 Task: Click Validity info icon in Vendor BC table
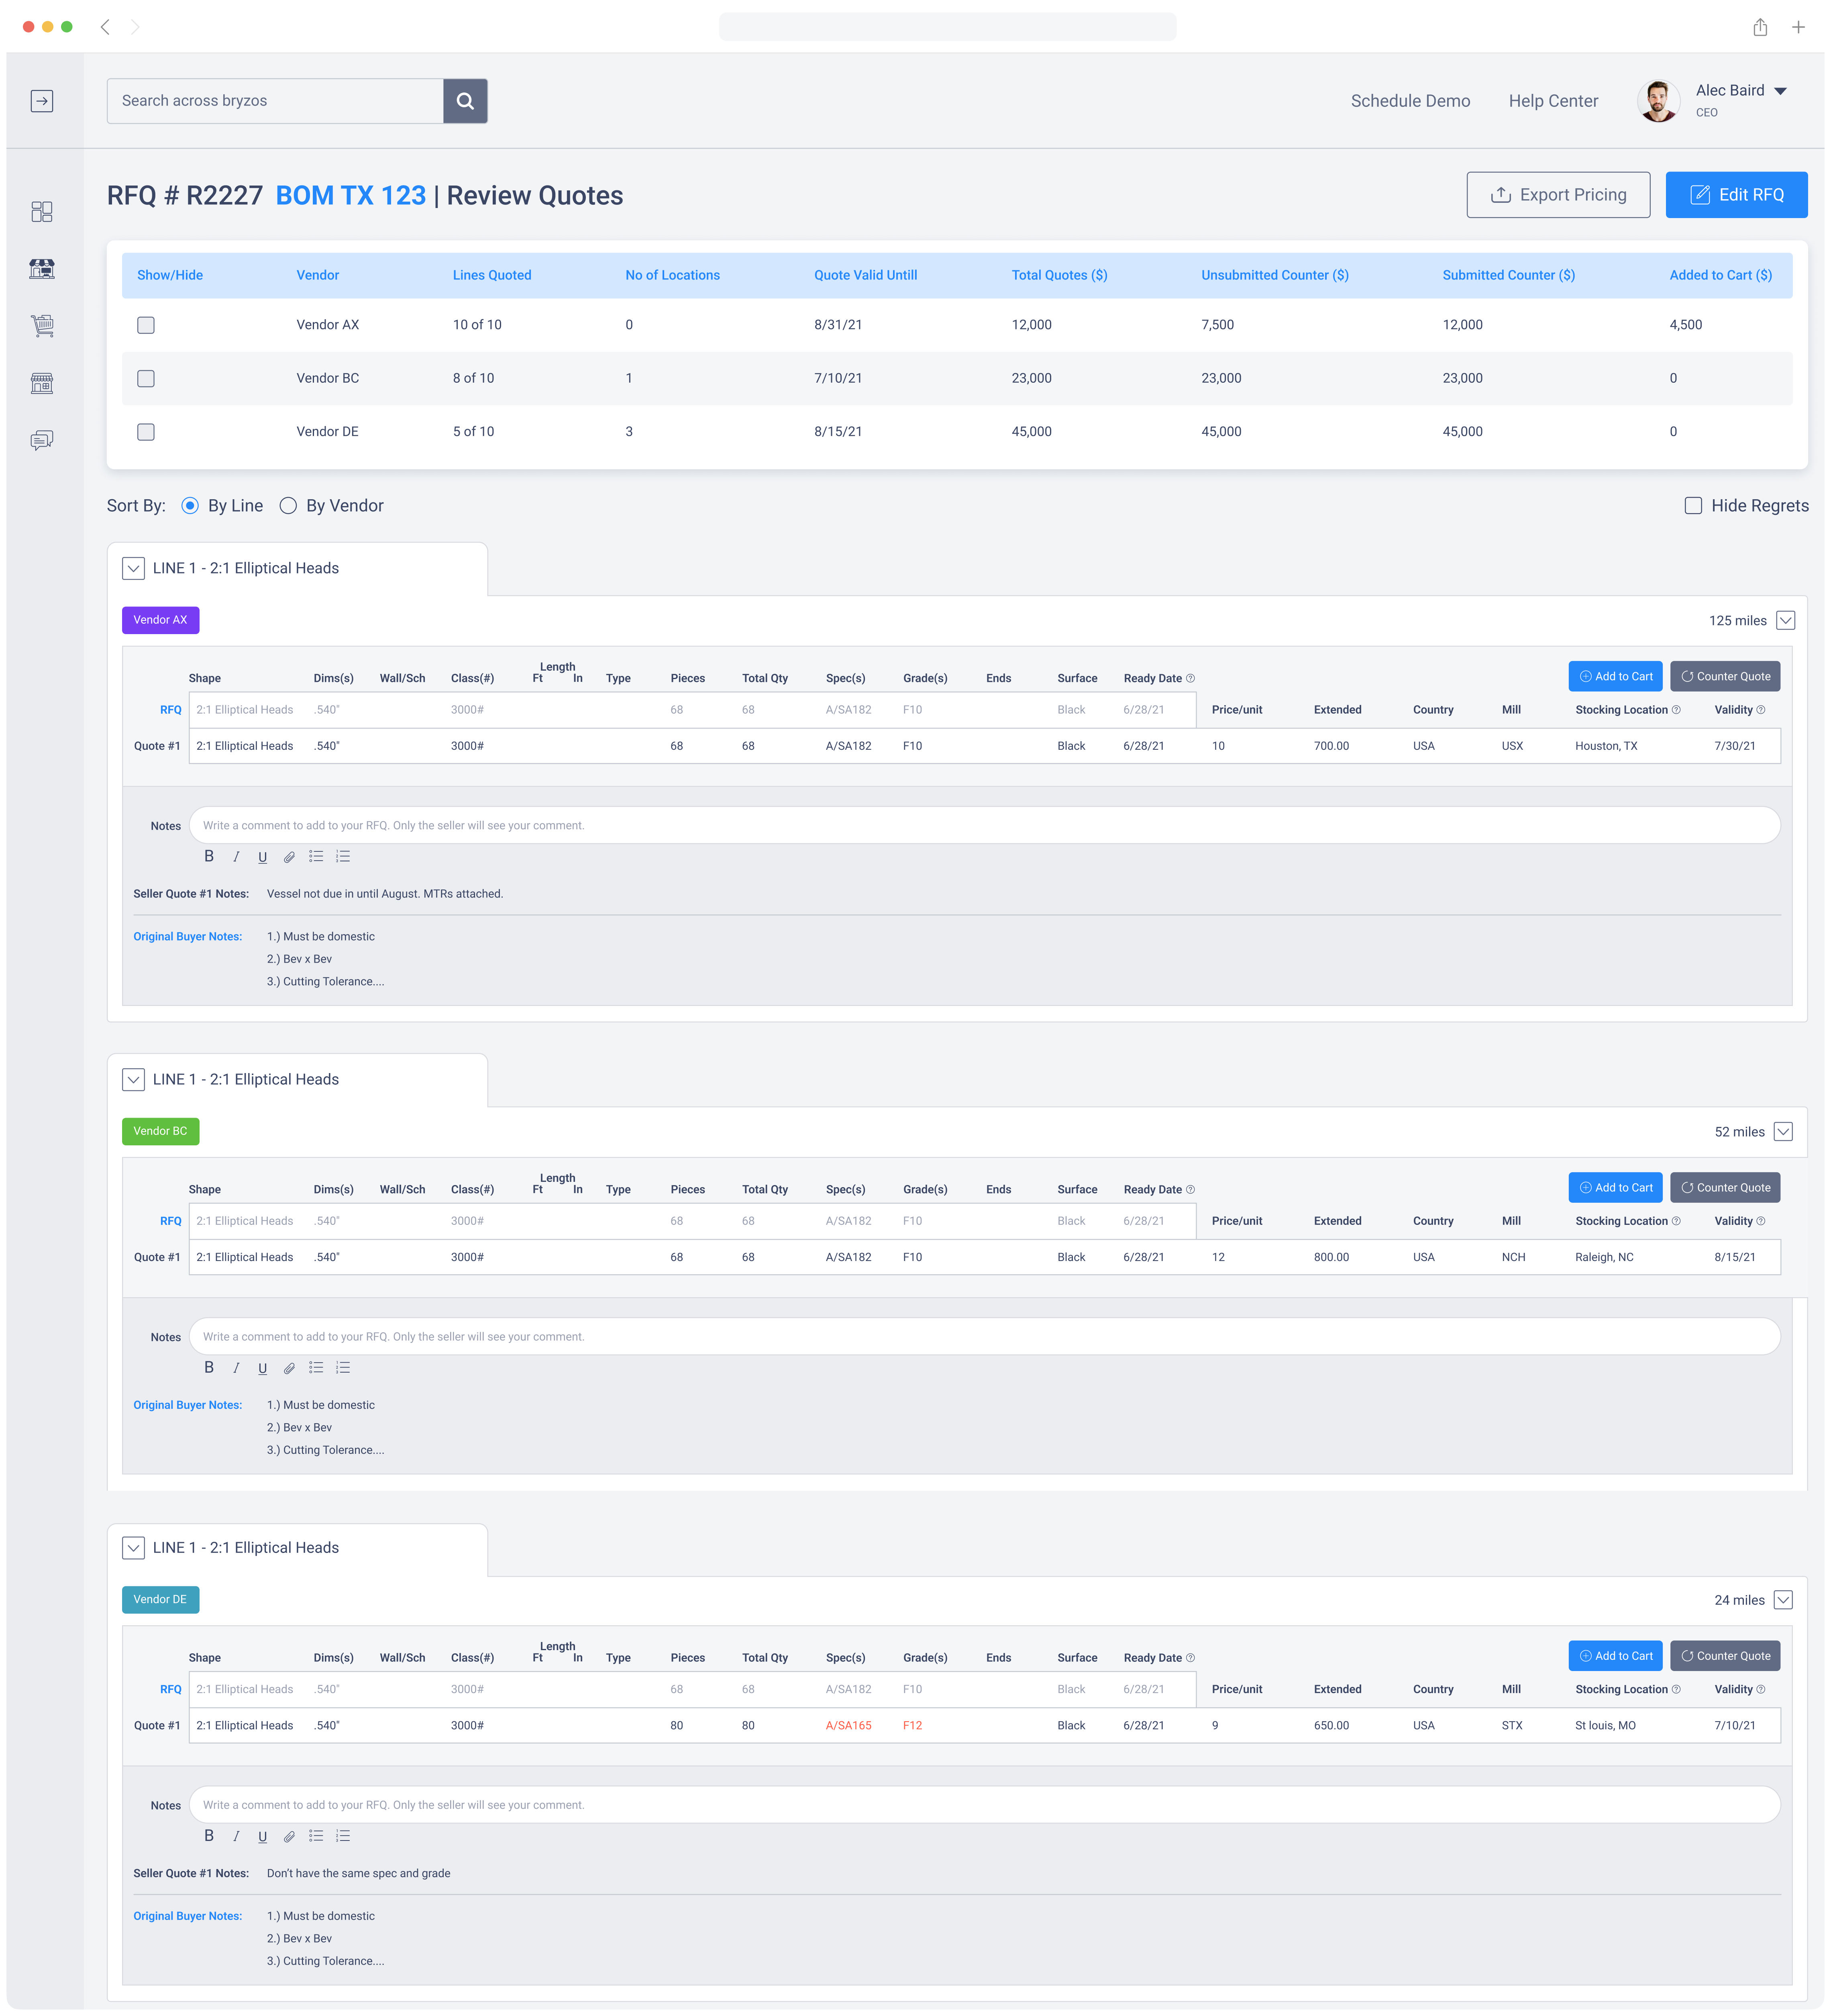point(1761,1221)
